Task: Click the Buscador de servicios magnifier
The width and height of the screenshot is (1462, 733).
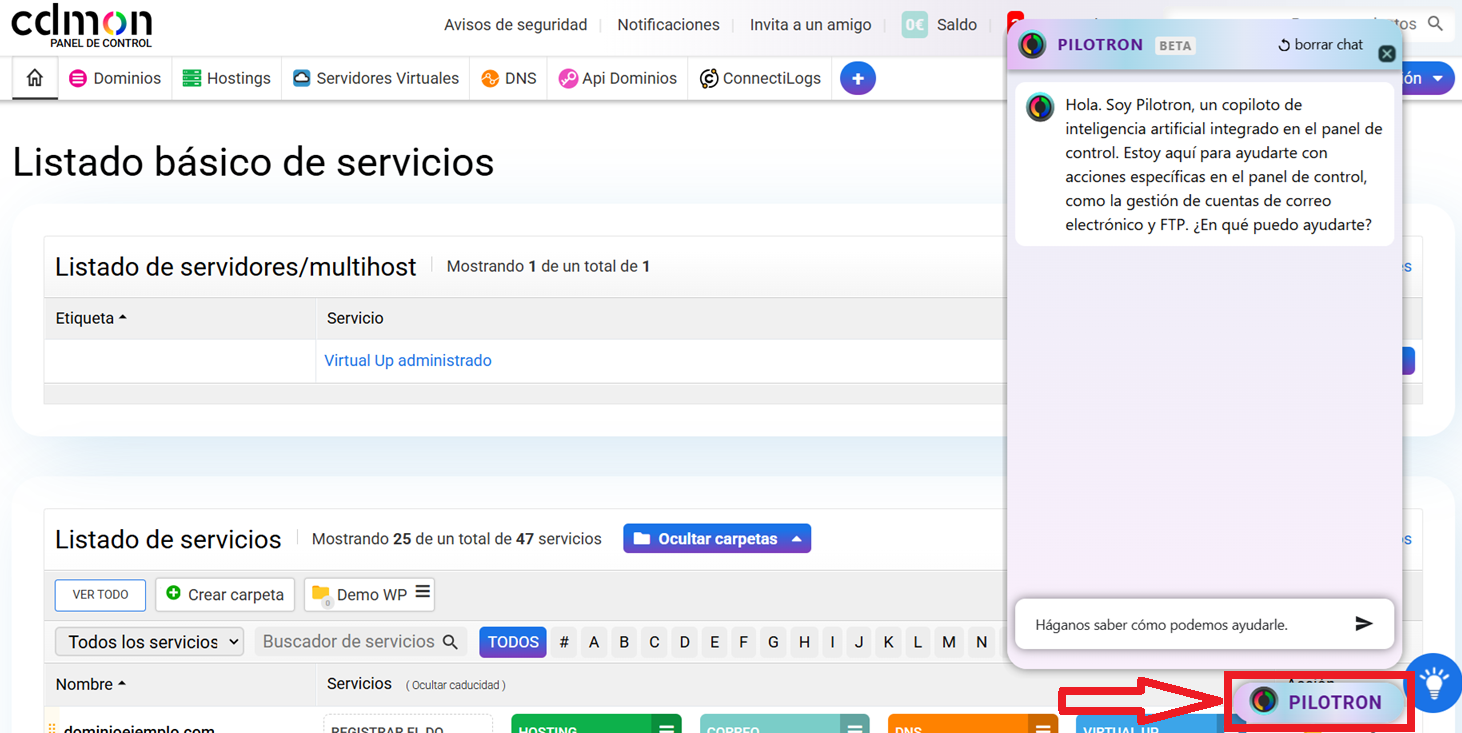Action: 450,642
